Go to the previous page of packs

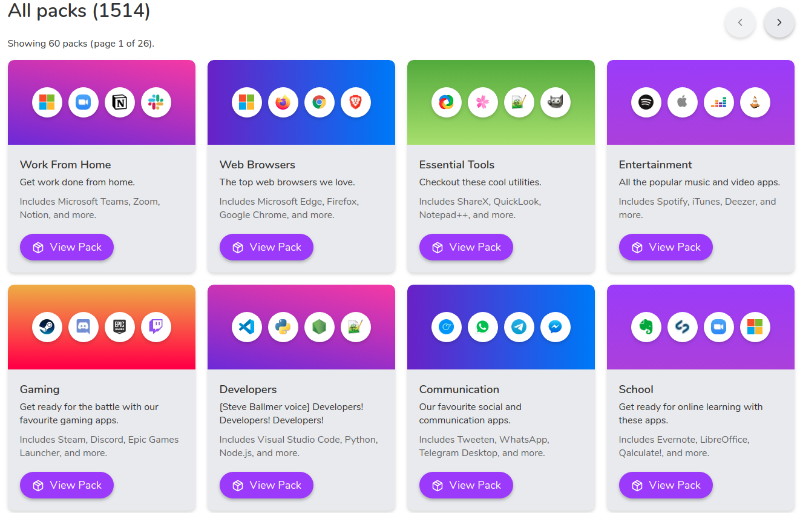[740, 22]
